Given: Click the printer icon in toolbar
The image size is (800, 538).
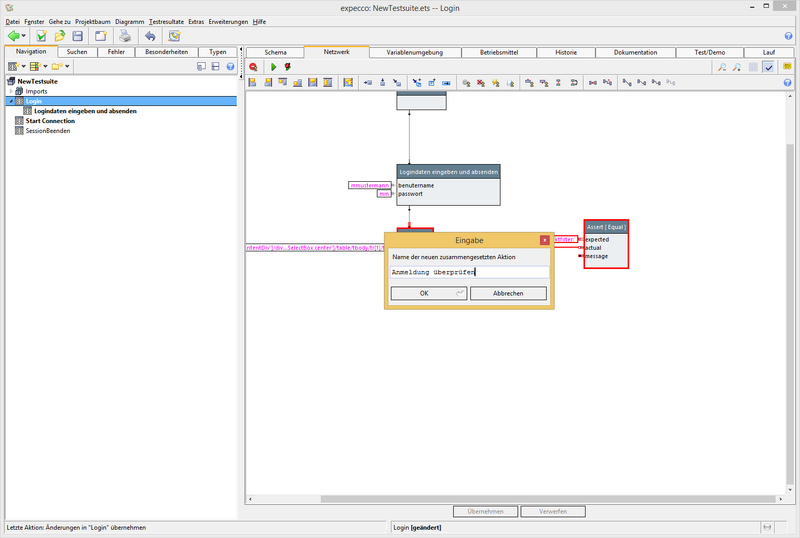Looking at the screenshot, I should click(x=126, y=36).
